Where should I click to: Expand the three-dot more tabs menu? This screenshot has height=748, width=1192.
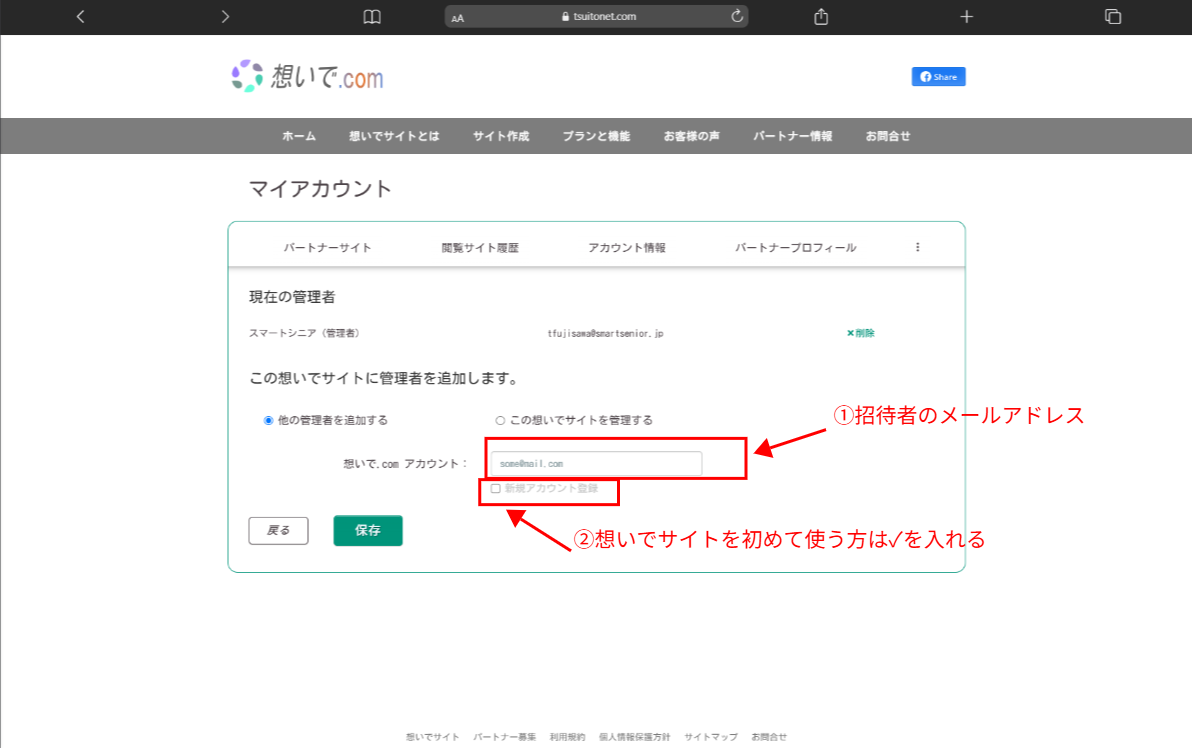pyautogui.click(x=917, y=247)
